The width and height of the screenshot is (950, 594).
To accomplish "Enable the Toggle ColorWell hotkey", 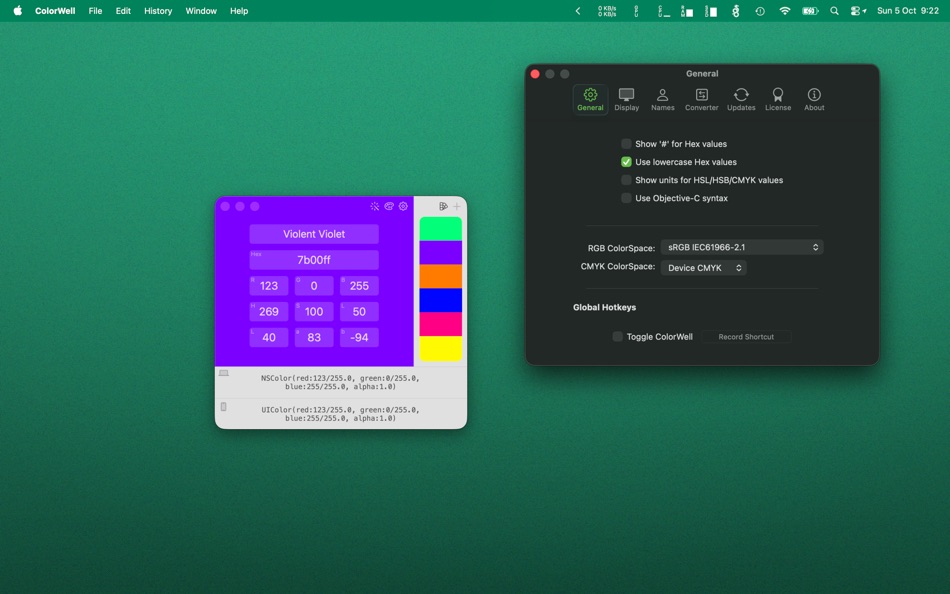I will click(618, 337).
